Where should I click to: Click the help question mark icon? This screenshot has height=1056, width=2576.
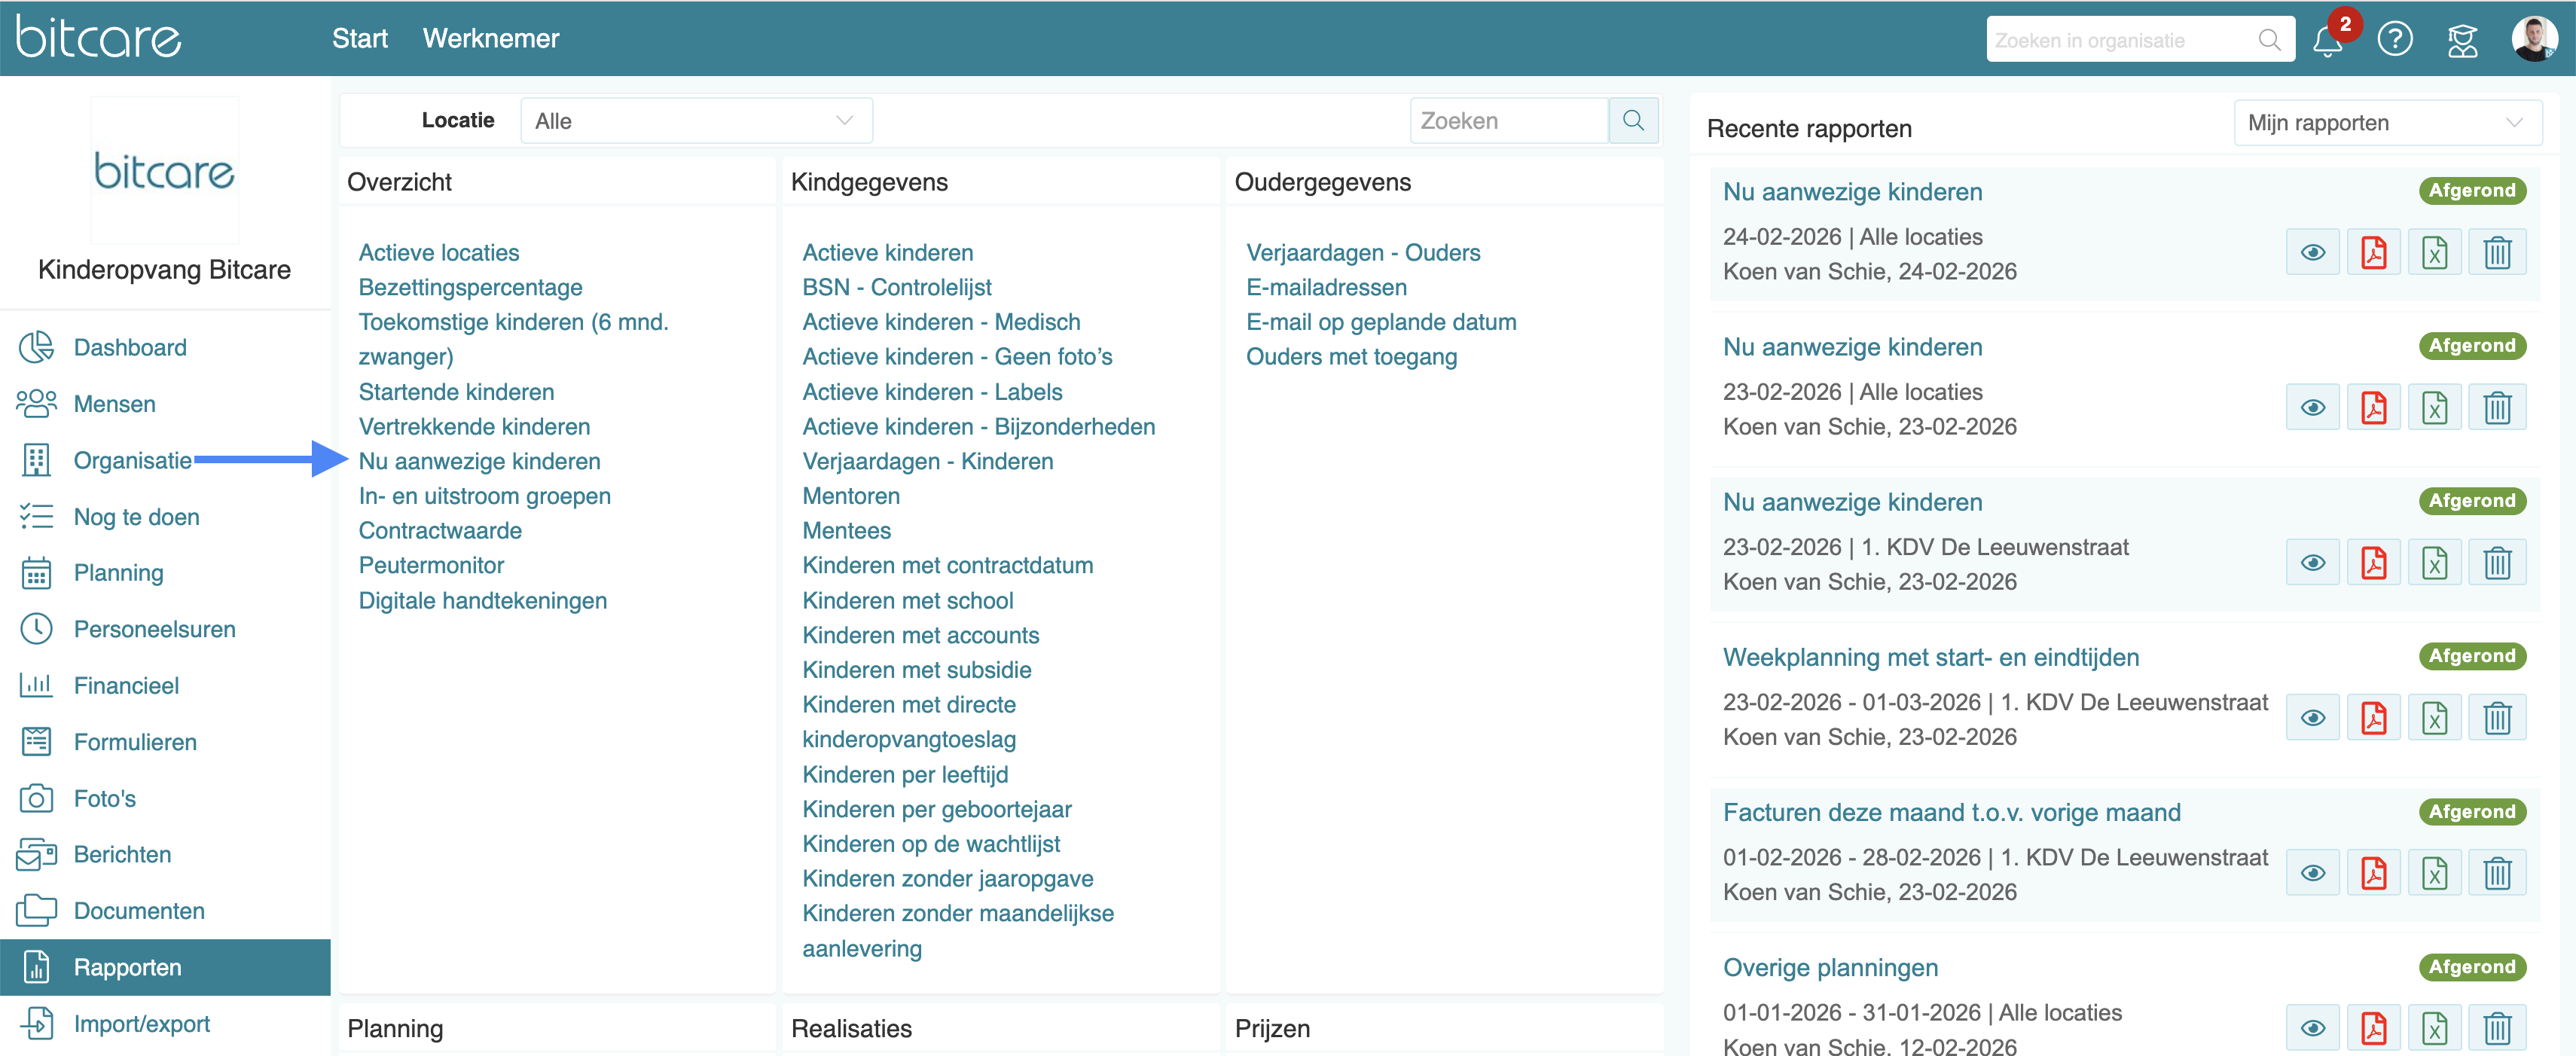click(x=2395, y=39)
